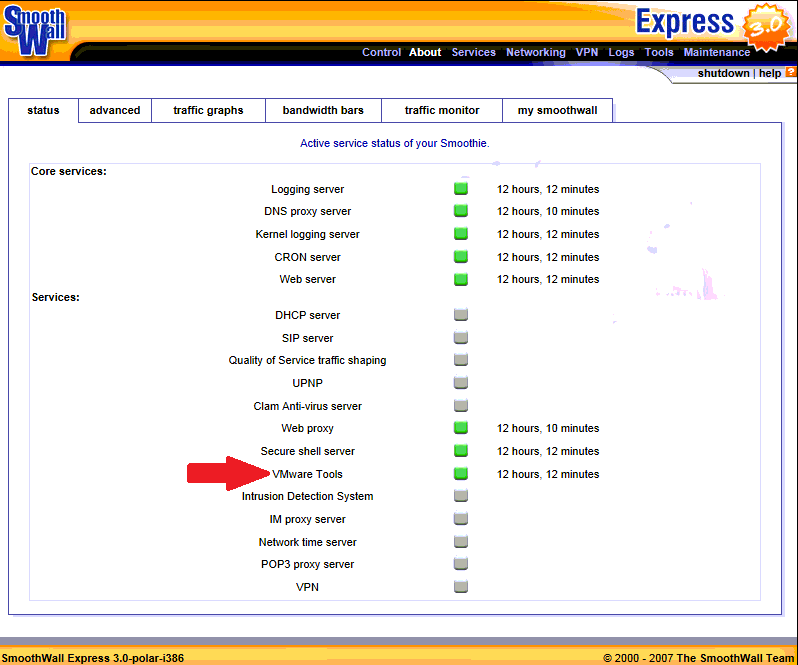The height and width of the screenshot is (665, 798).
Task: Click the Services section heading
Action: point(55,297)
